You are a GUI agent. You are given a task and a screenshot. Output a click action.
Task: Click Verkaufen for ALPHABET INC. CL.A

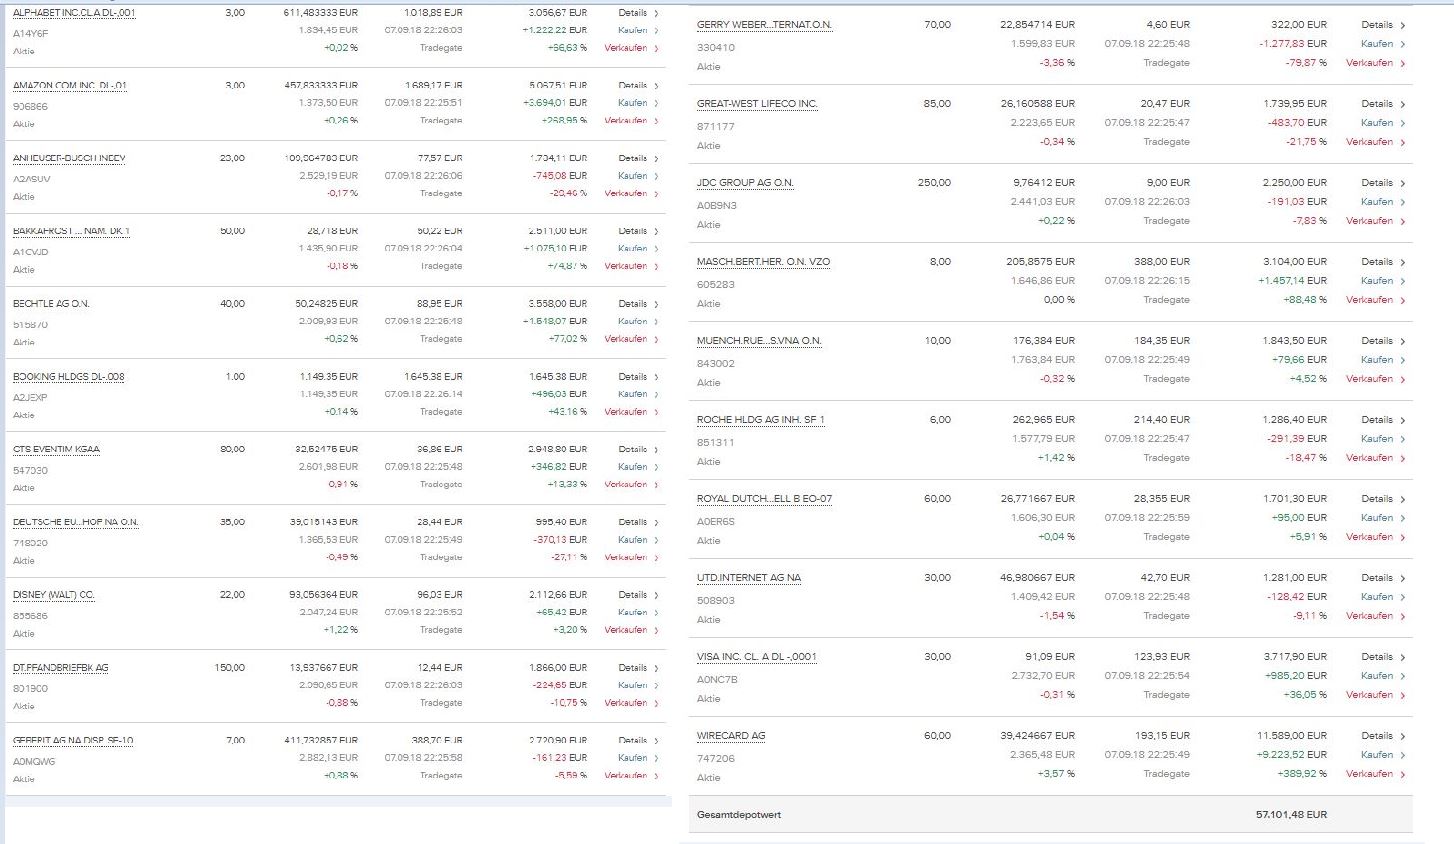point(626,48)
